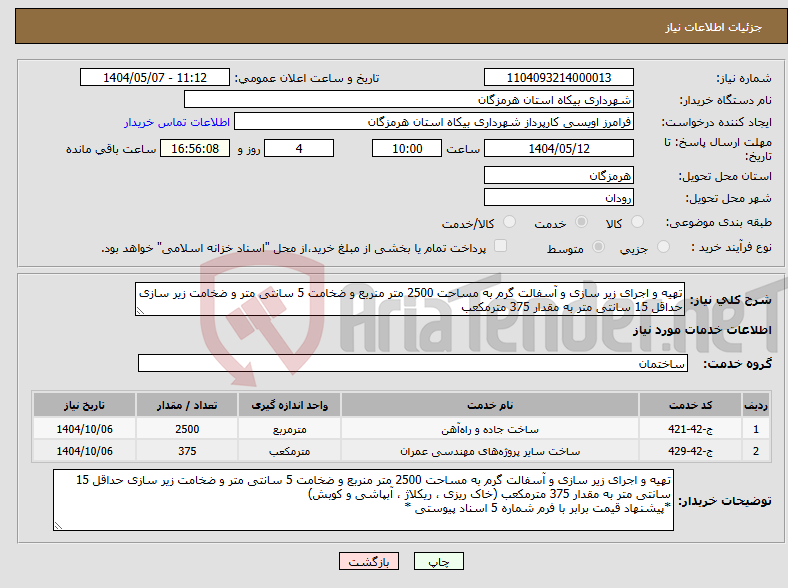Click the توضیحات خریدار notes textarea
The height and width of the screenshot is (588, 788).
pos(363,500)
